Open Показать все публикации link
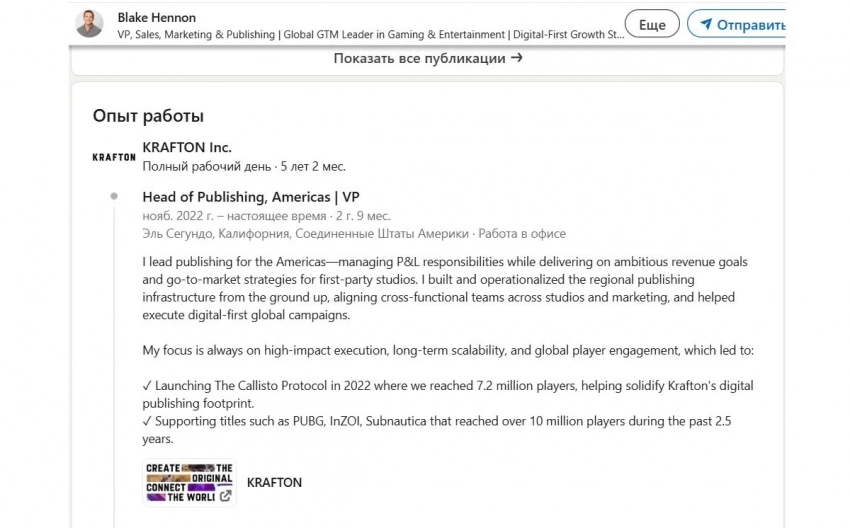 tap(420, 58)
